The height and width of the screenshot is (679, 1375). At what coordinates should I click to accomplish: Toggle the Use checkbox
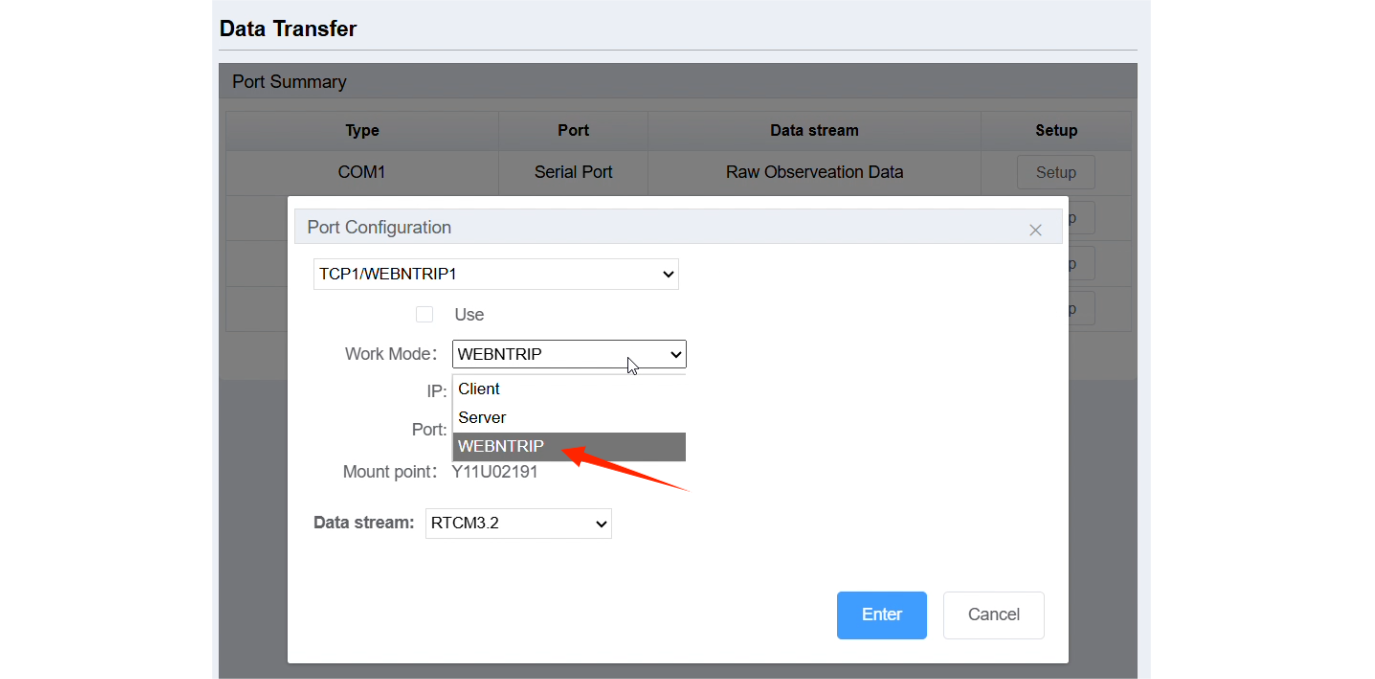click(x=425, y=315)
